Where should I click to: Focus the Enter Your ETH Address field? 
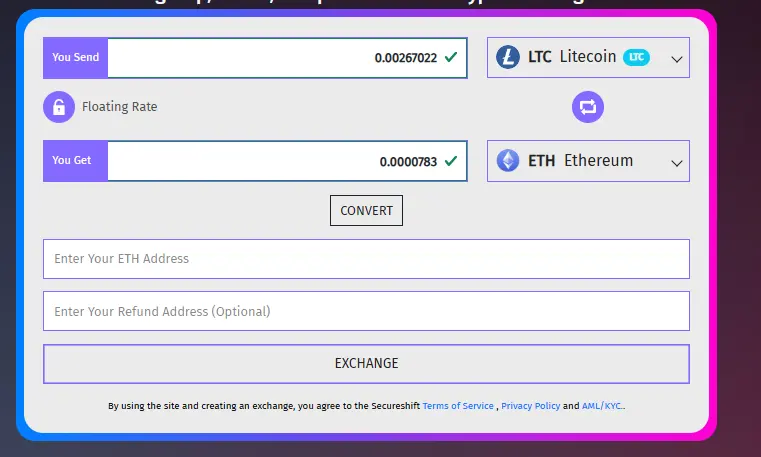click(x=366, y=259)
